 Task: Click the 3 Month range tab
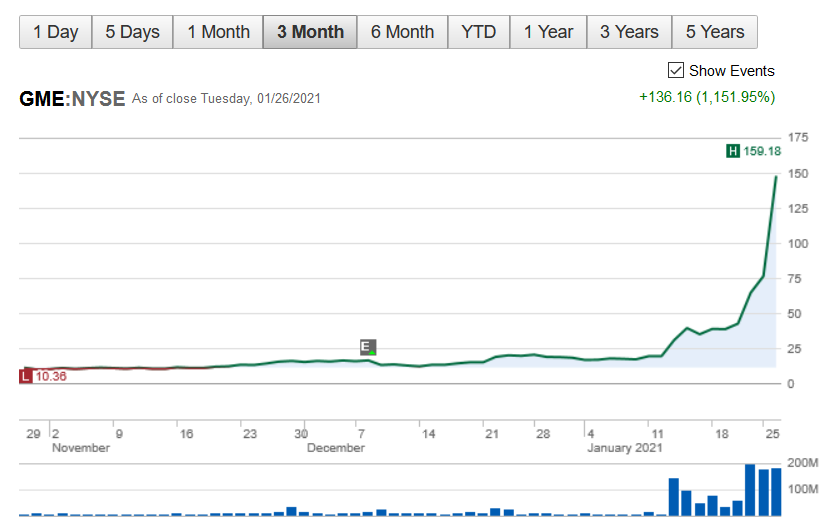310,32
